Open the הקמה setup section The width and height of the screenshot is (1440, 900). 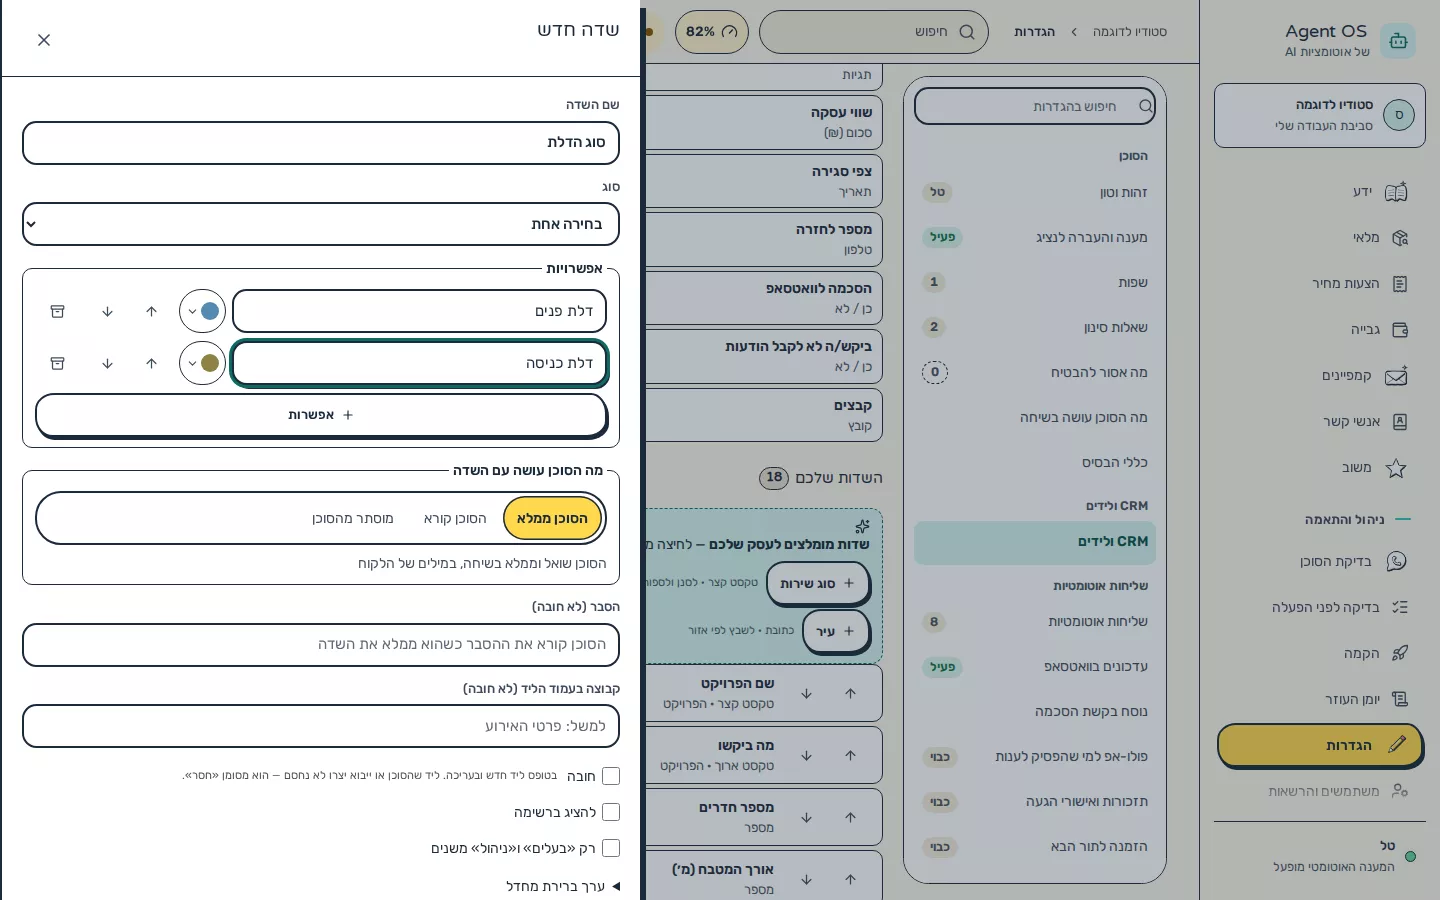click(x=1320, y=654)
